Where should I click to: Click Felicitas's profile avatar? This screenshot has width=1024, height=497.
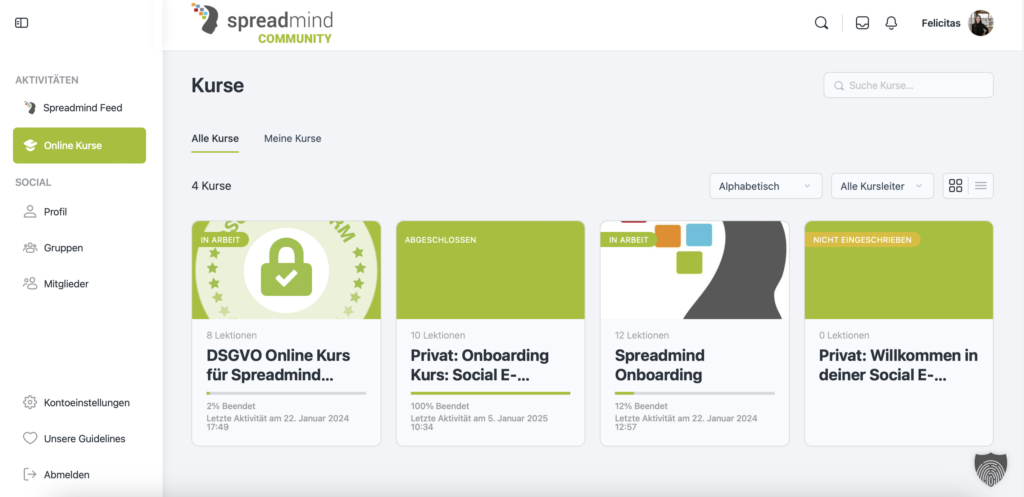(x=981, y=23)
